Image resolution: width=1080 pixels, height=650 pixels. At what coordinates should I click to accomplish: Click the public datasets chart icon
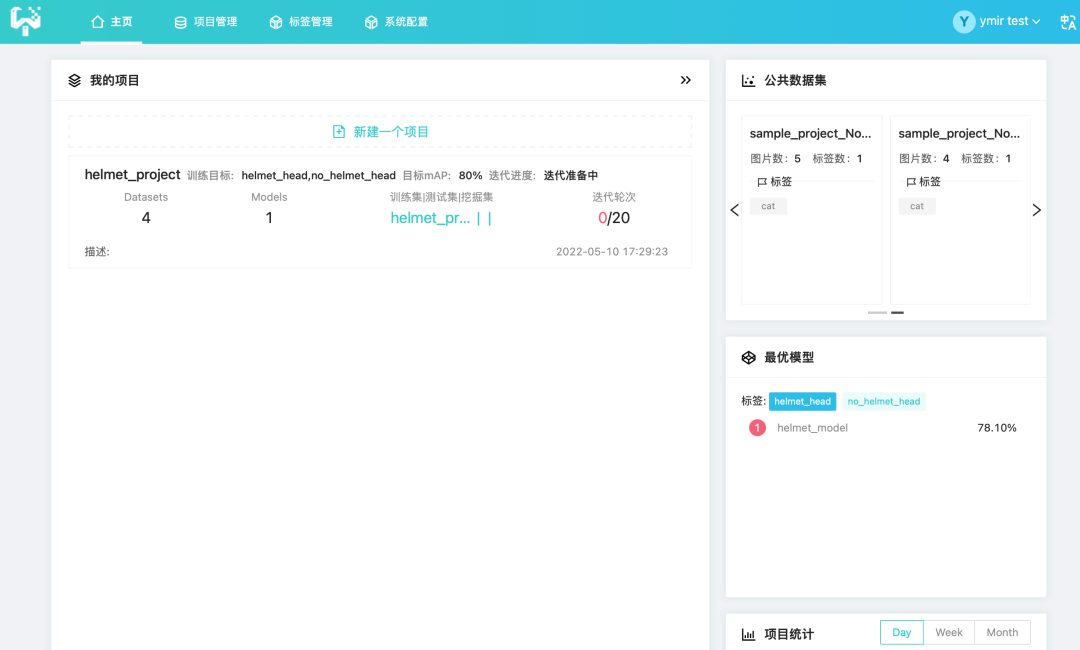pos(748,80)
